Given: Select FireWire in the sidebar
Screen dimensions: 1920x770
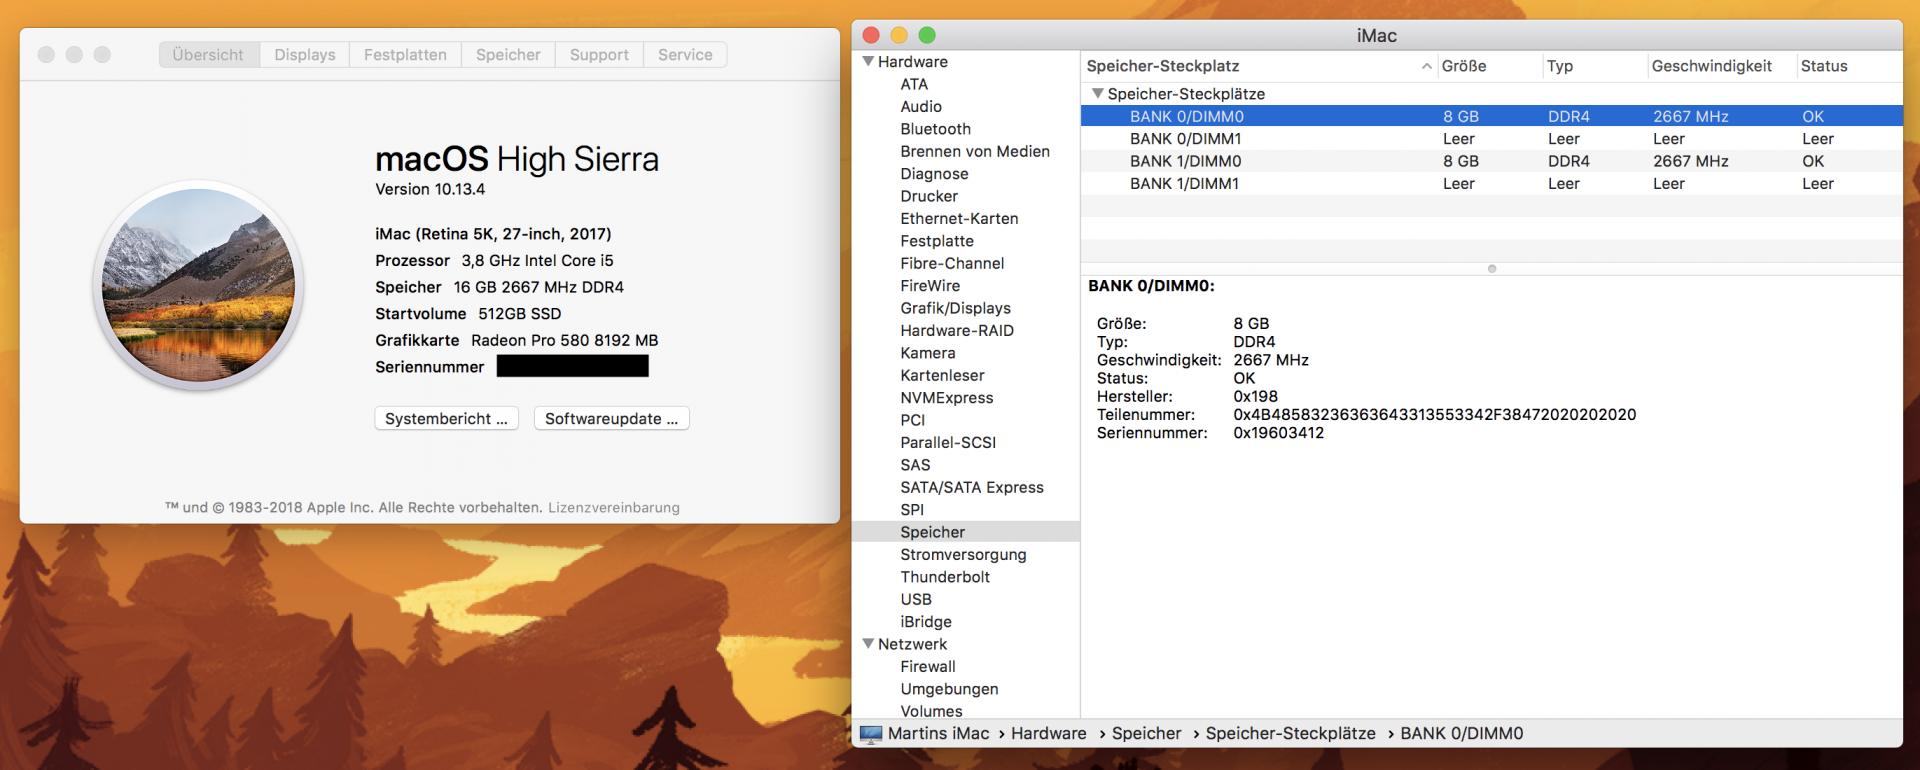Looking at the screenshot, I should (930, 286).
